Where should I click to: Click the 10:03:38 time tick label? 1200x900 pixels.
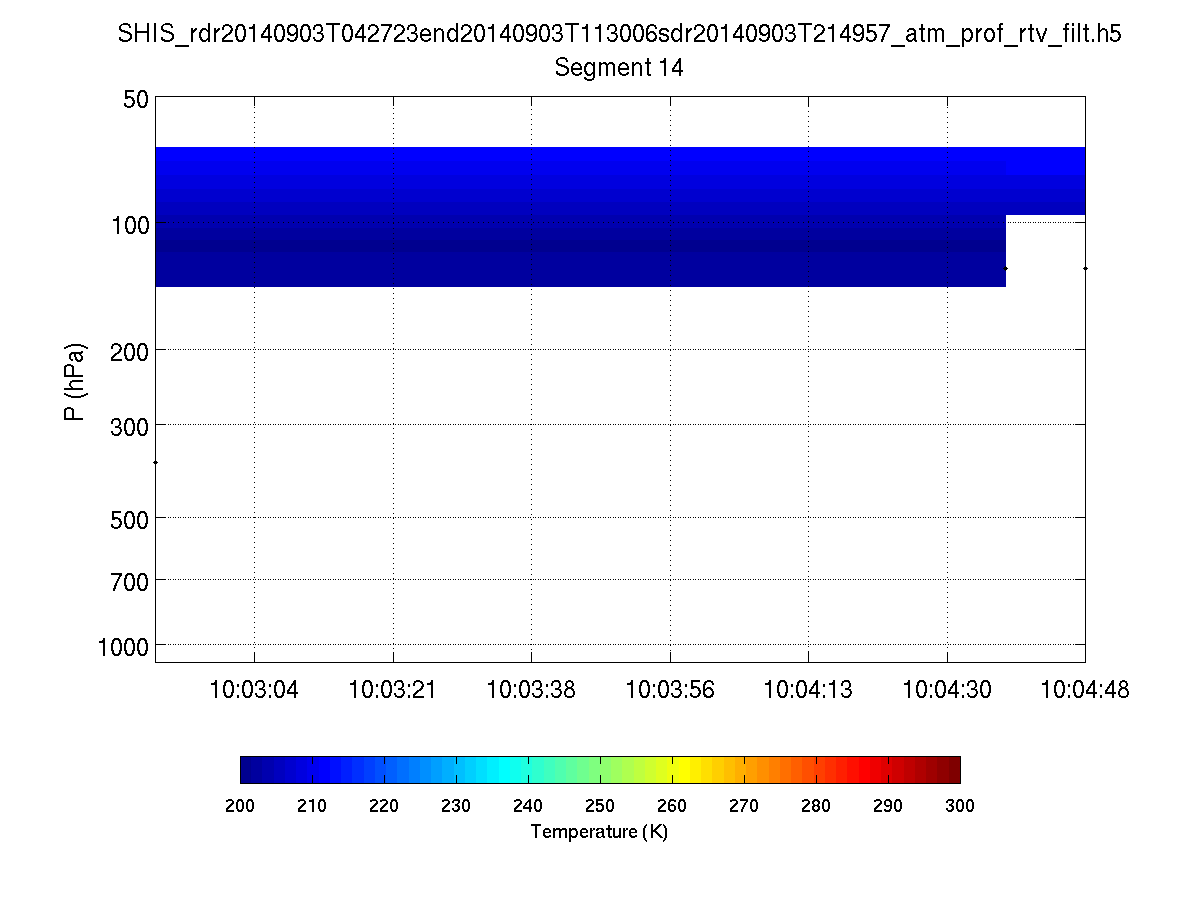pos(531,690)
